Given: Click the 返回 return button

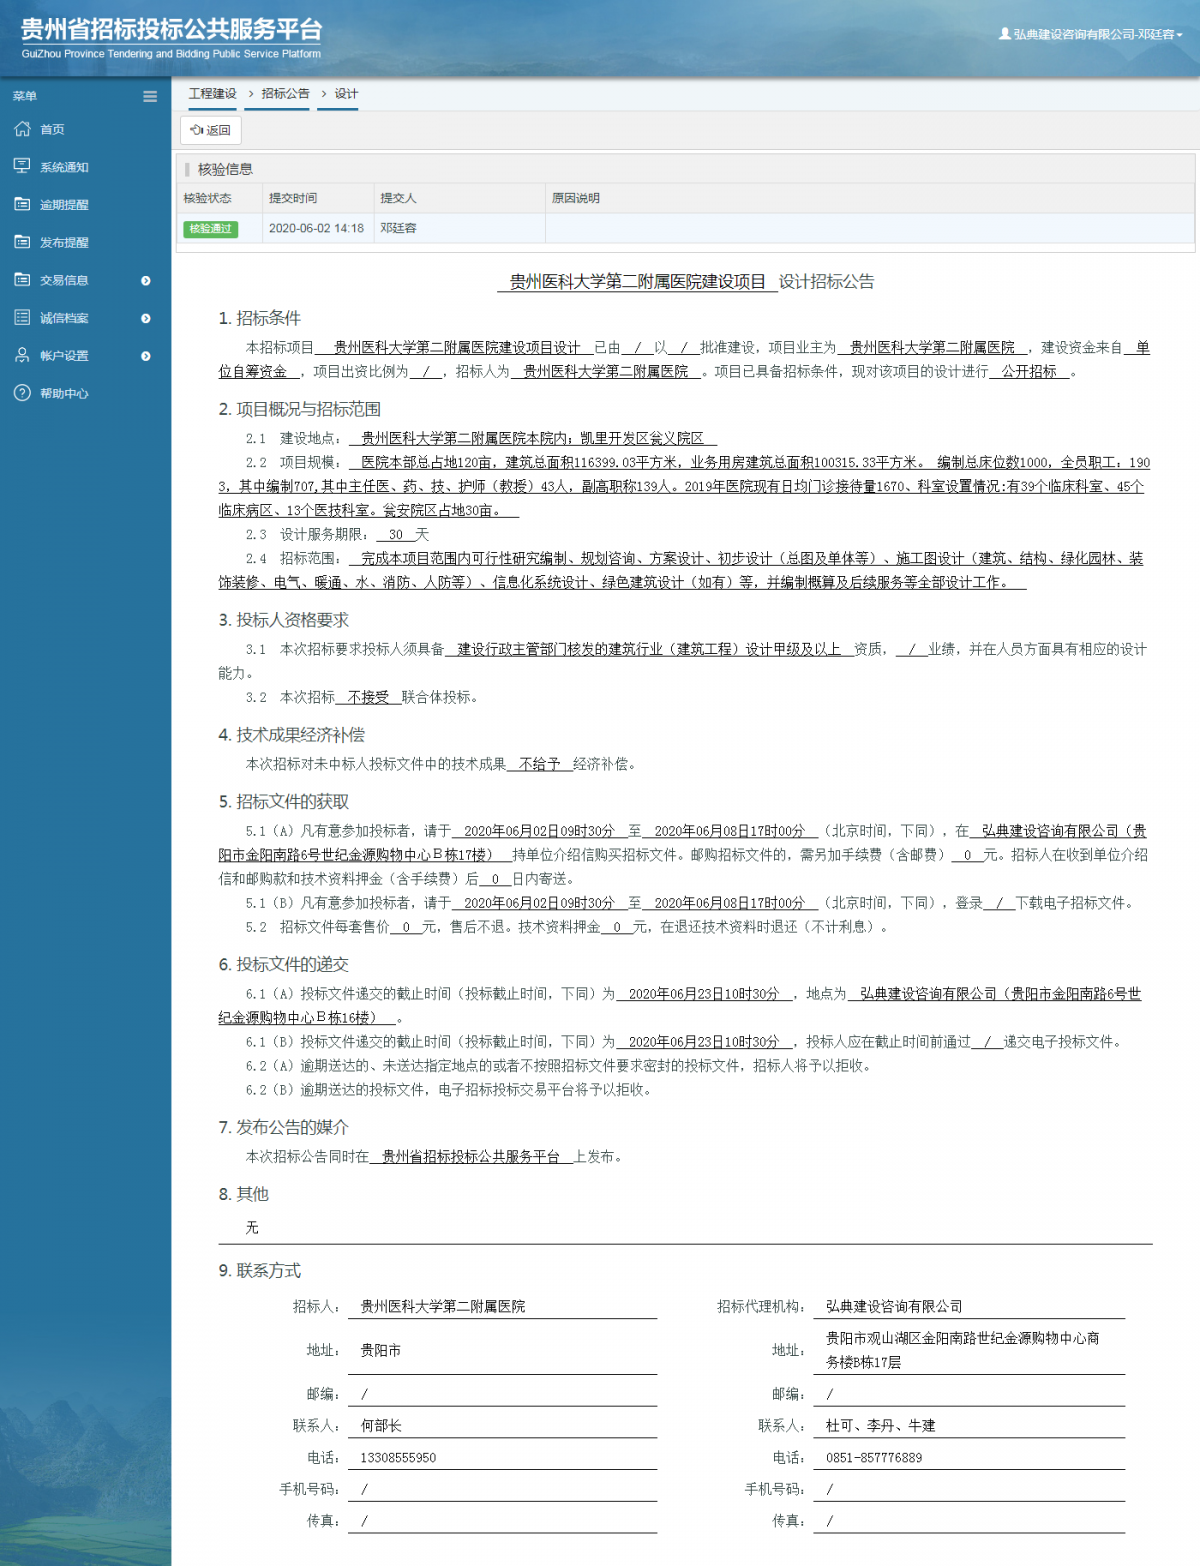Looking at the screenshot, I should point(210,129).
